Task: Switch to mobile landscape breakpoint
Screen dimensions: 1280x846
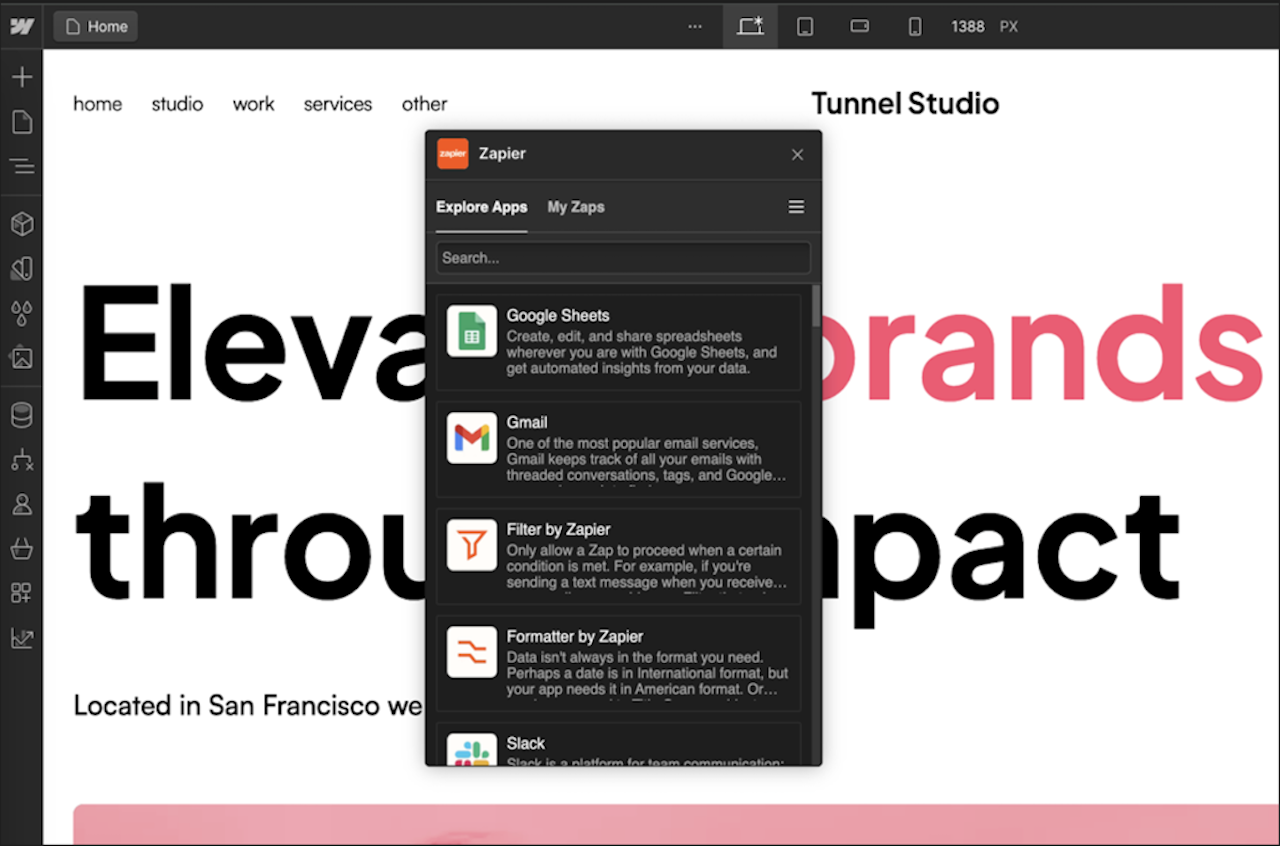Action: [859, 27]
